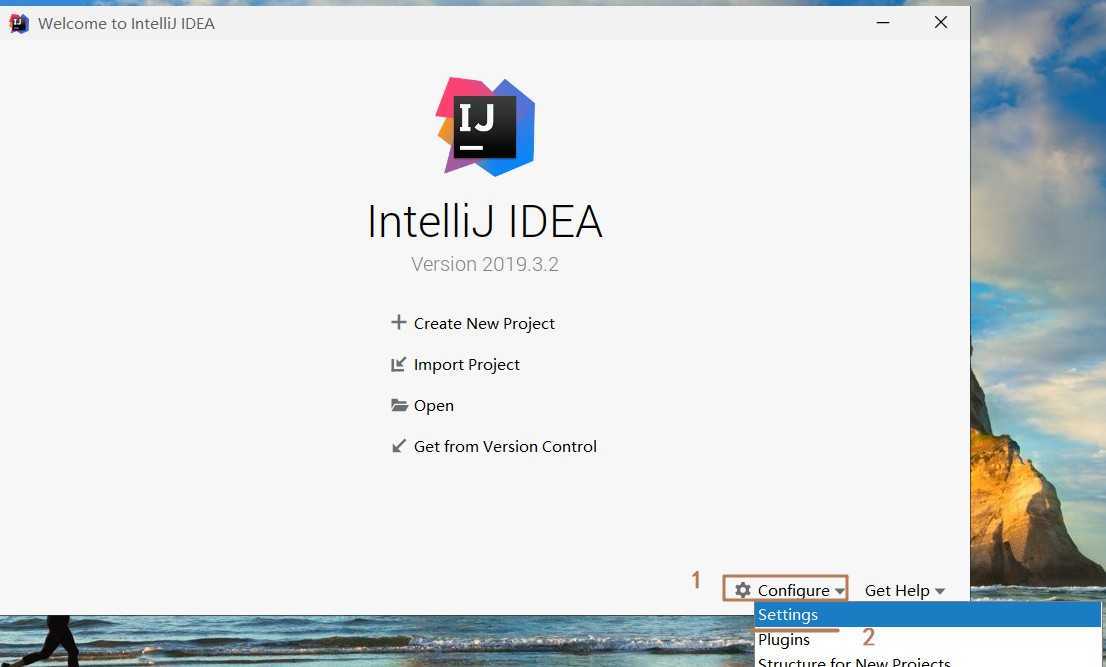Click the IntelliJ IDEA heading text

pos(485,221)
